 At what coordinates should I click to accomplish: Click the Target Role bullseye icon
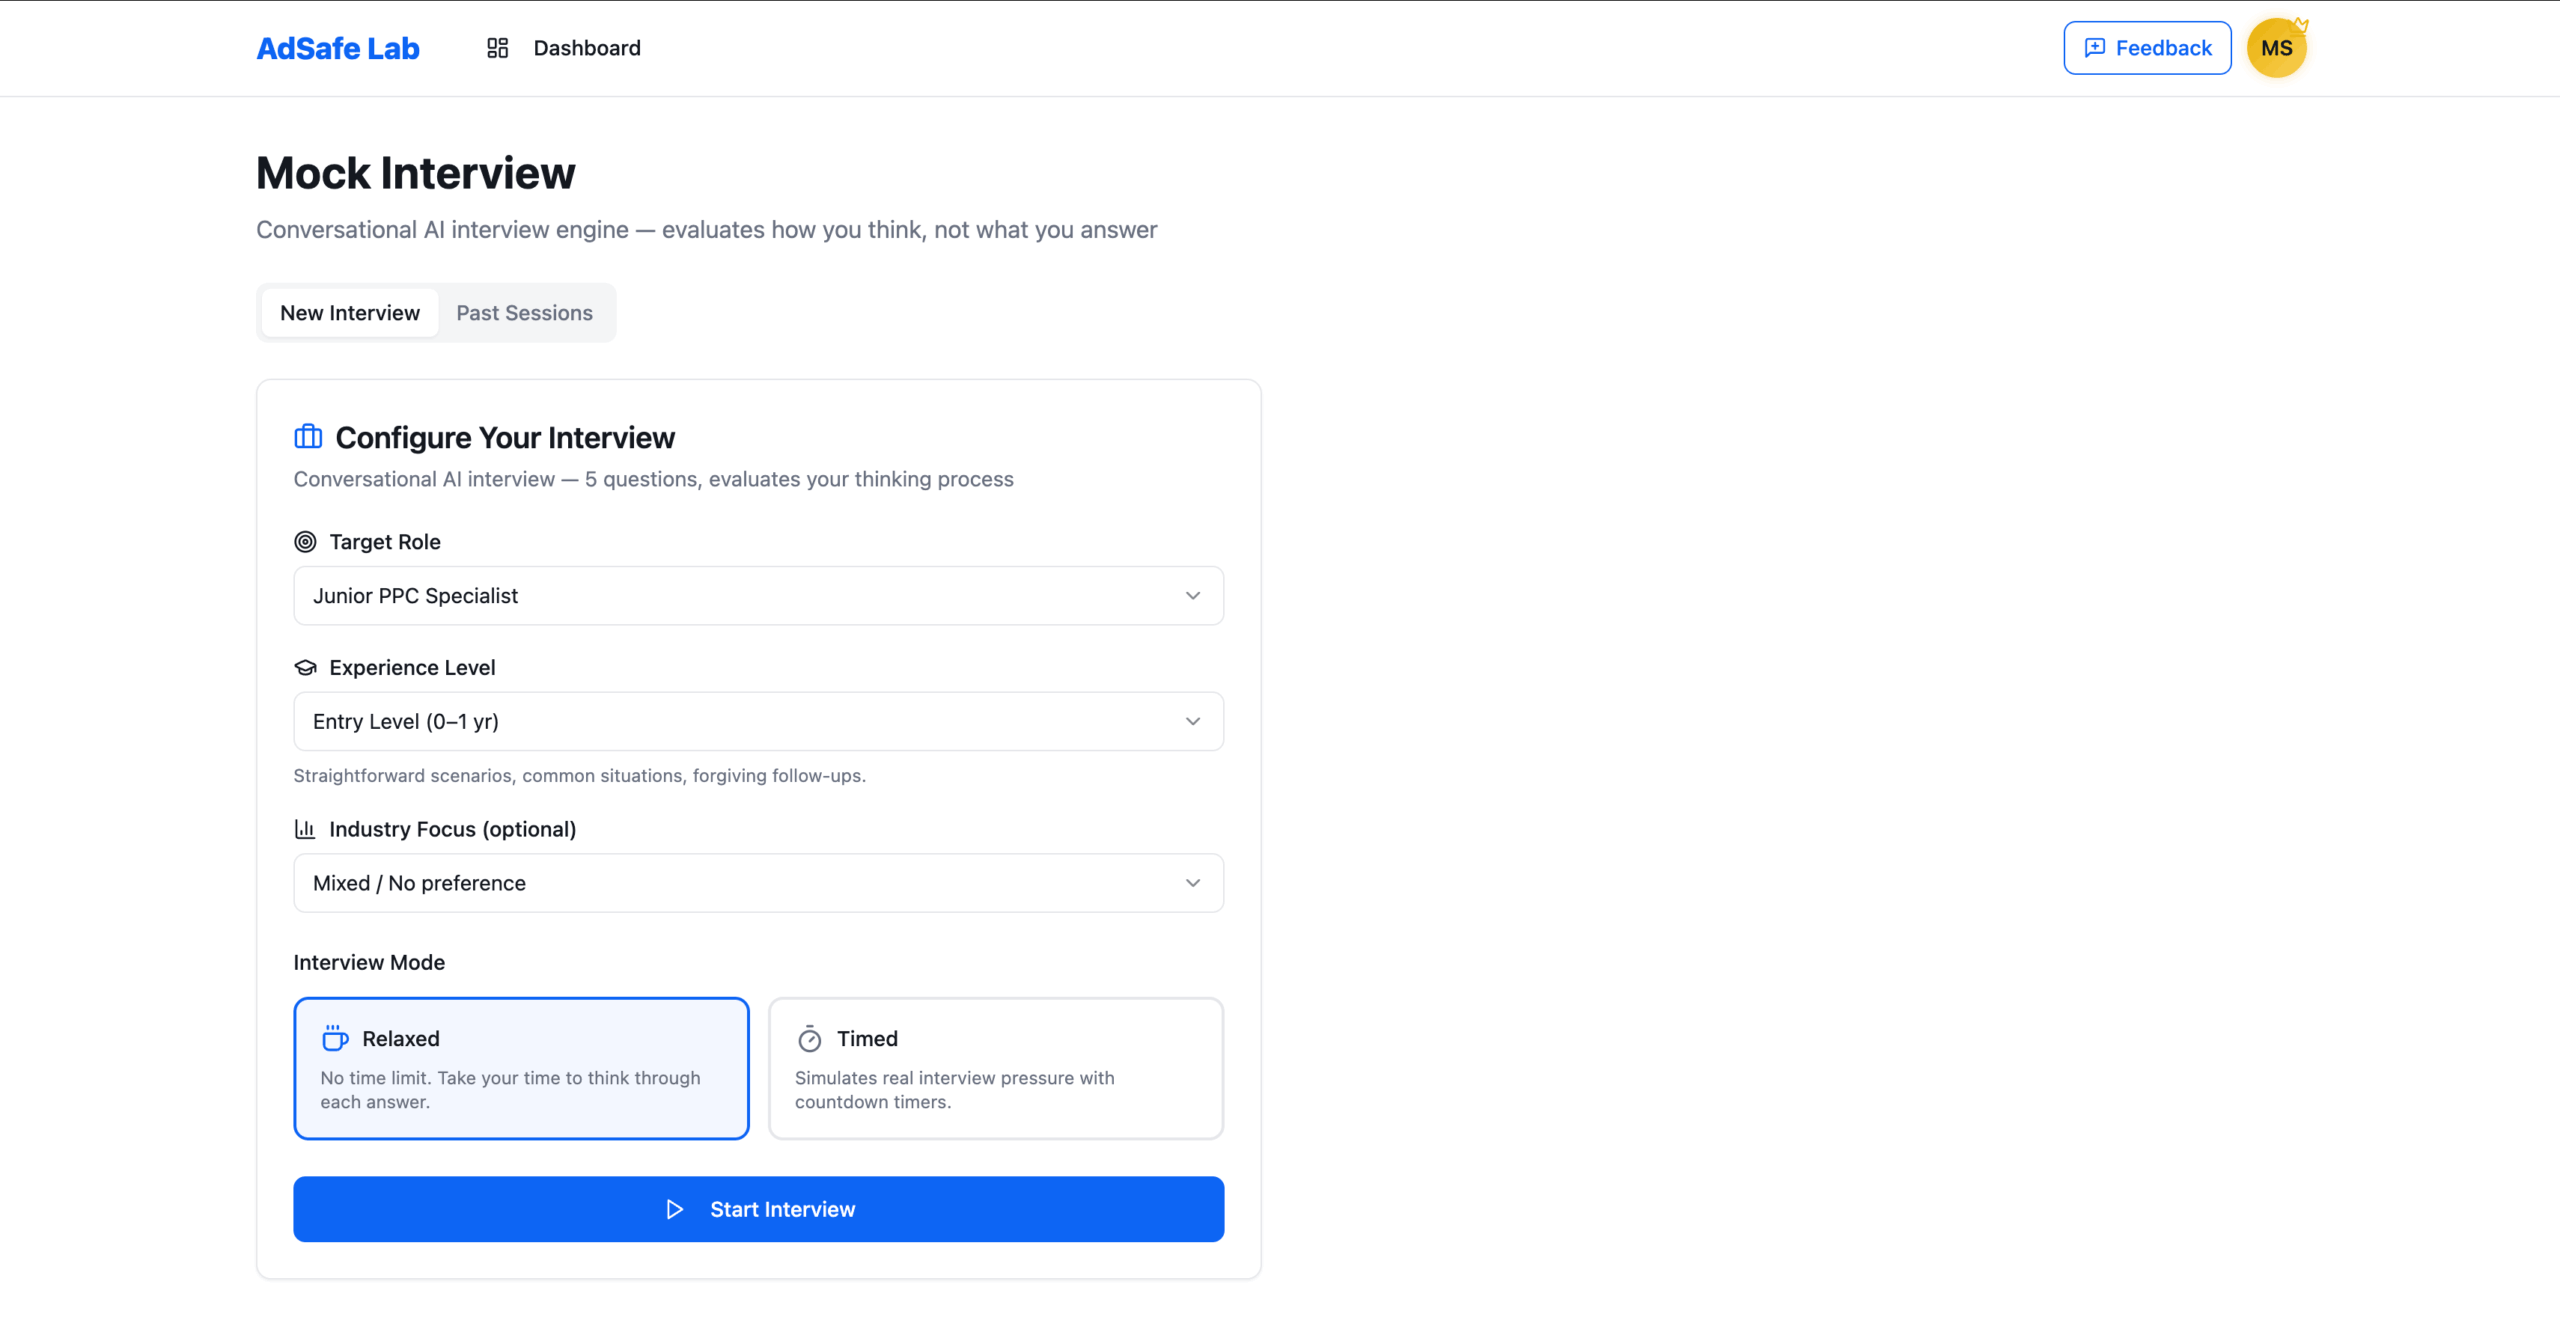point(305,542)
